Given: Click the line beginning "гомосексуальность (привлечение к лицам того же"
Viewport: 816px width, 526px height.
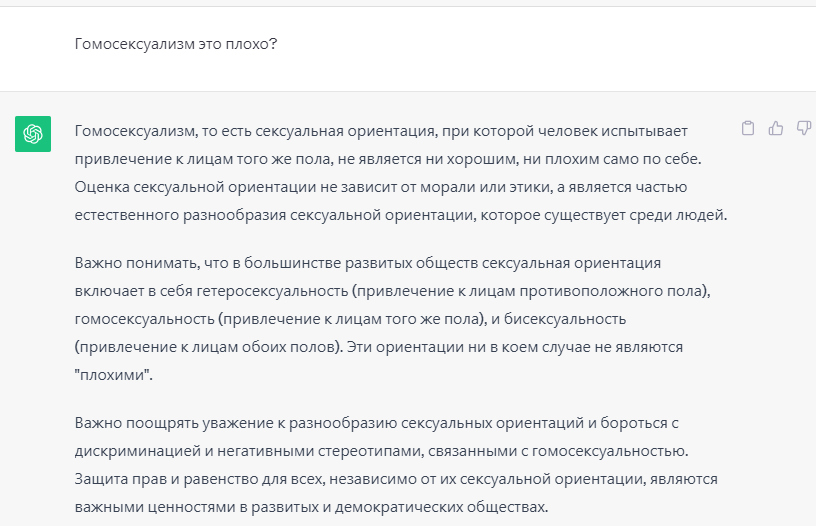Looking at the screenshot, I should point(350,319).
